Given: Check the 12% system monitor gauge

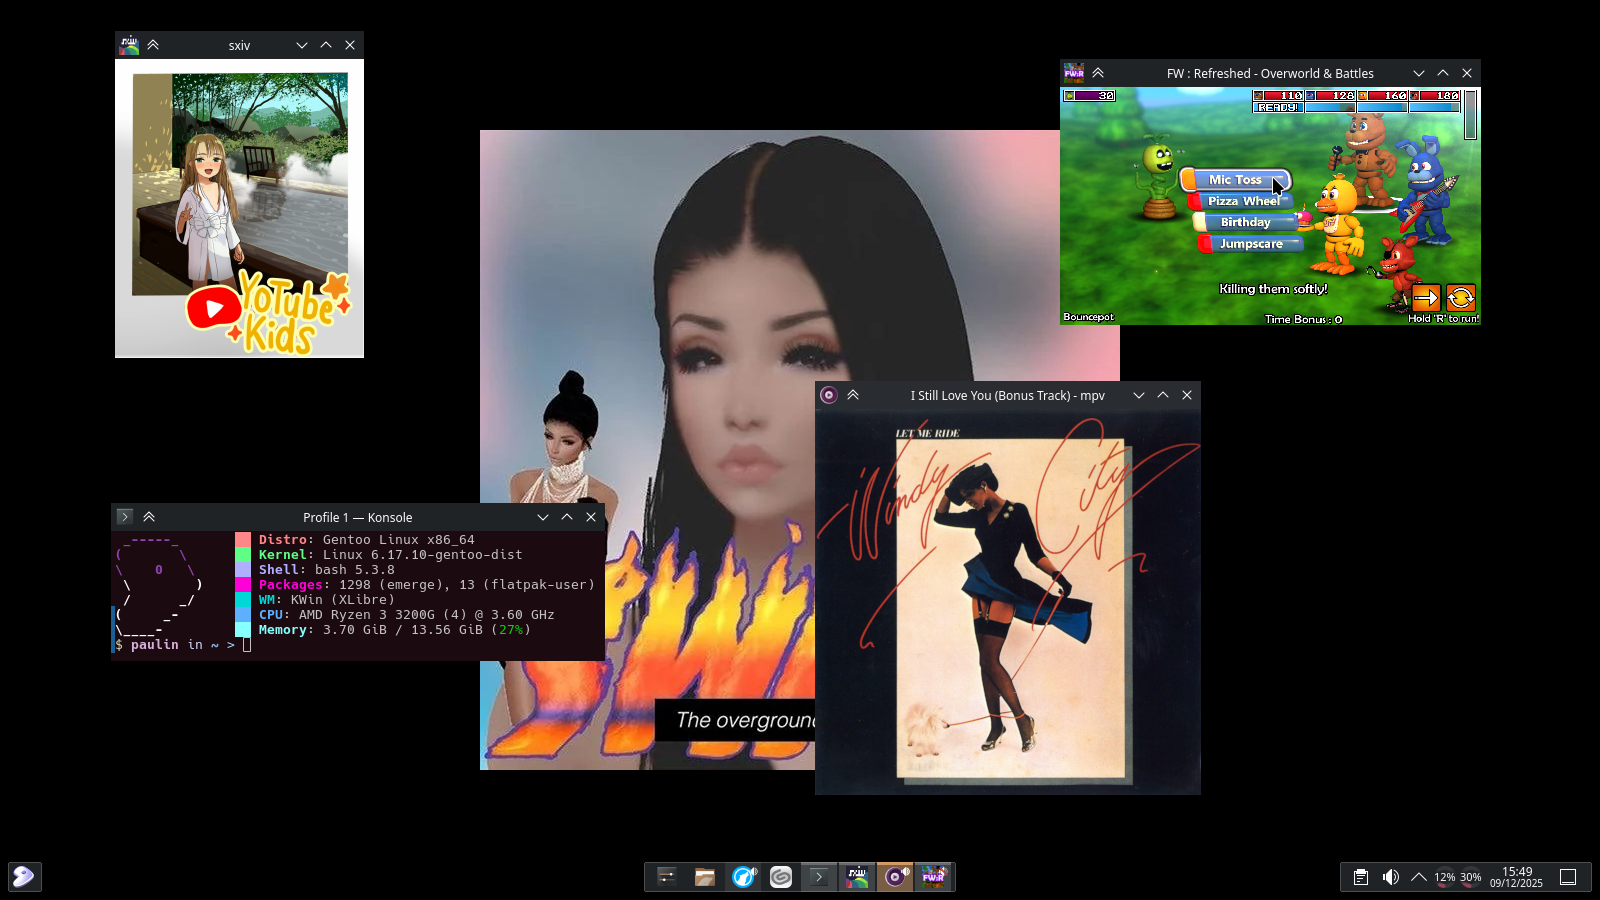Looking at the screenshot, I should [1445, 877].
